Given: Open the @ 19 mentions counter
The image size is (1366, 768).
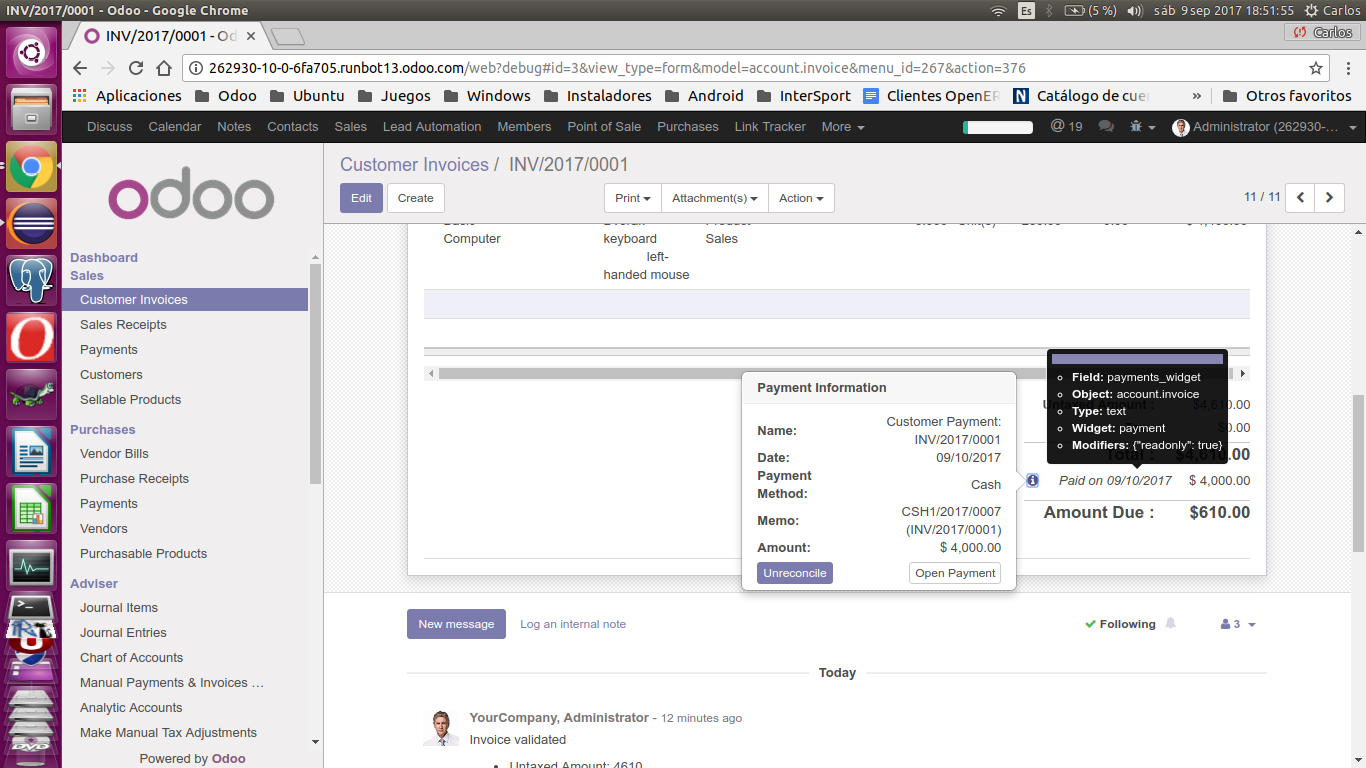Looking at the screenshot, I should coord(1066,127).
